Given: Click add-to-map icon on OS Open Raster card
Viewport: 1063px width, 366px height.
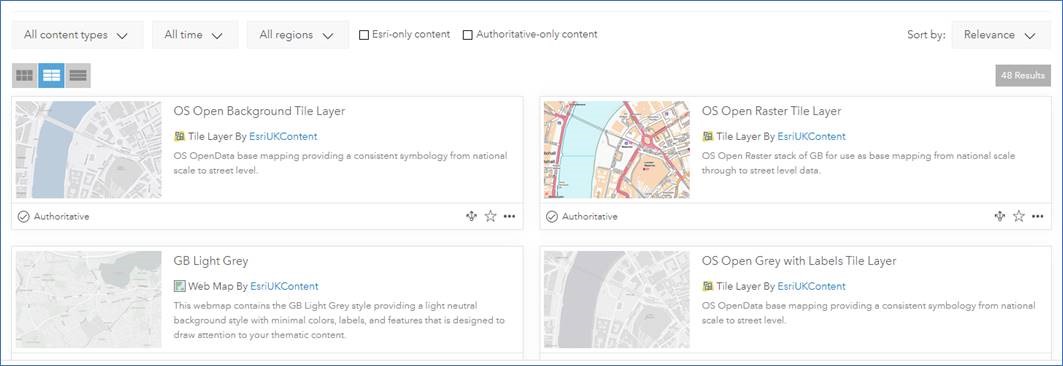Looking at the screenshot, I should (999, 217).
